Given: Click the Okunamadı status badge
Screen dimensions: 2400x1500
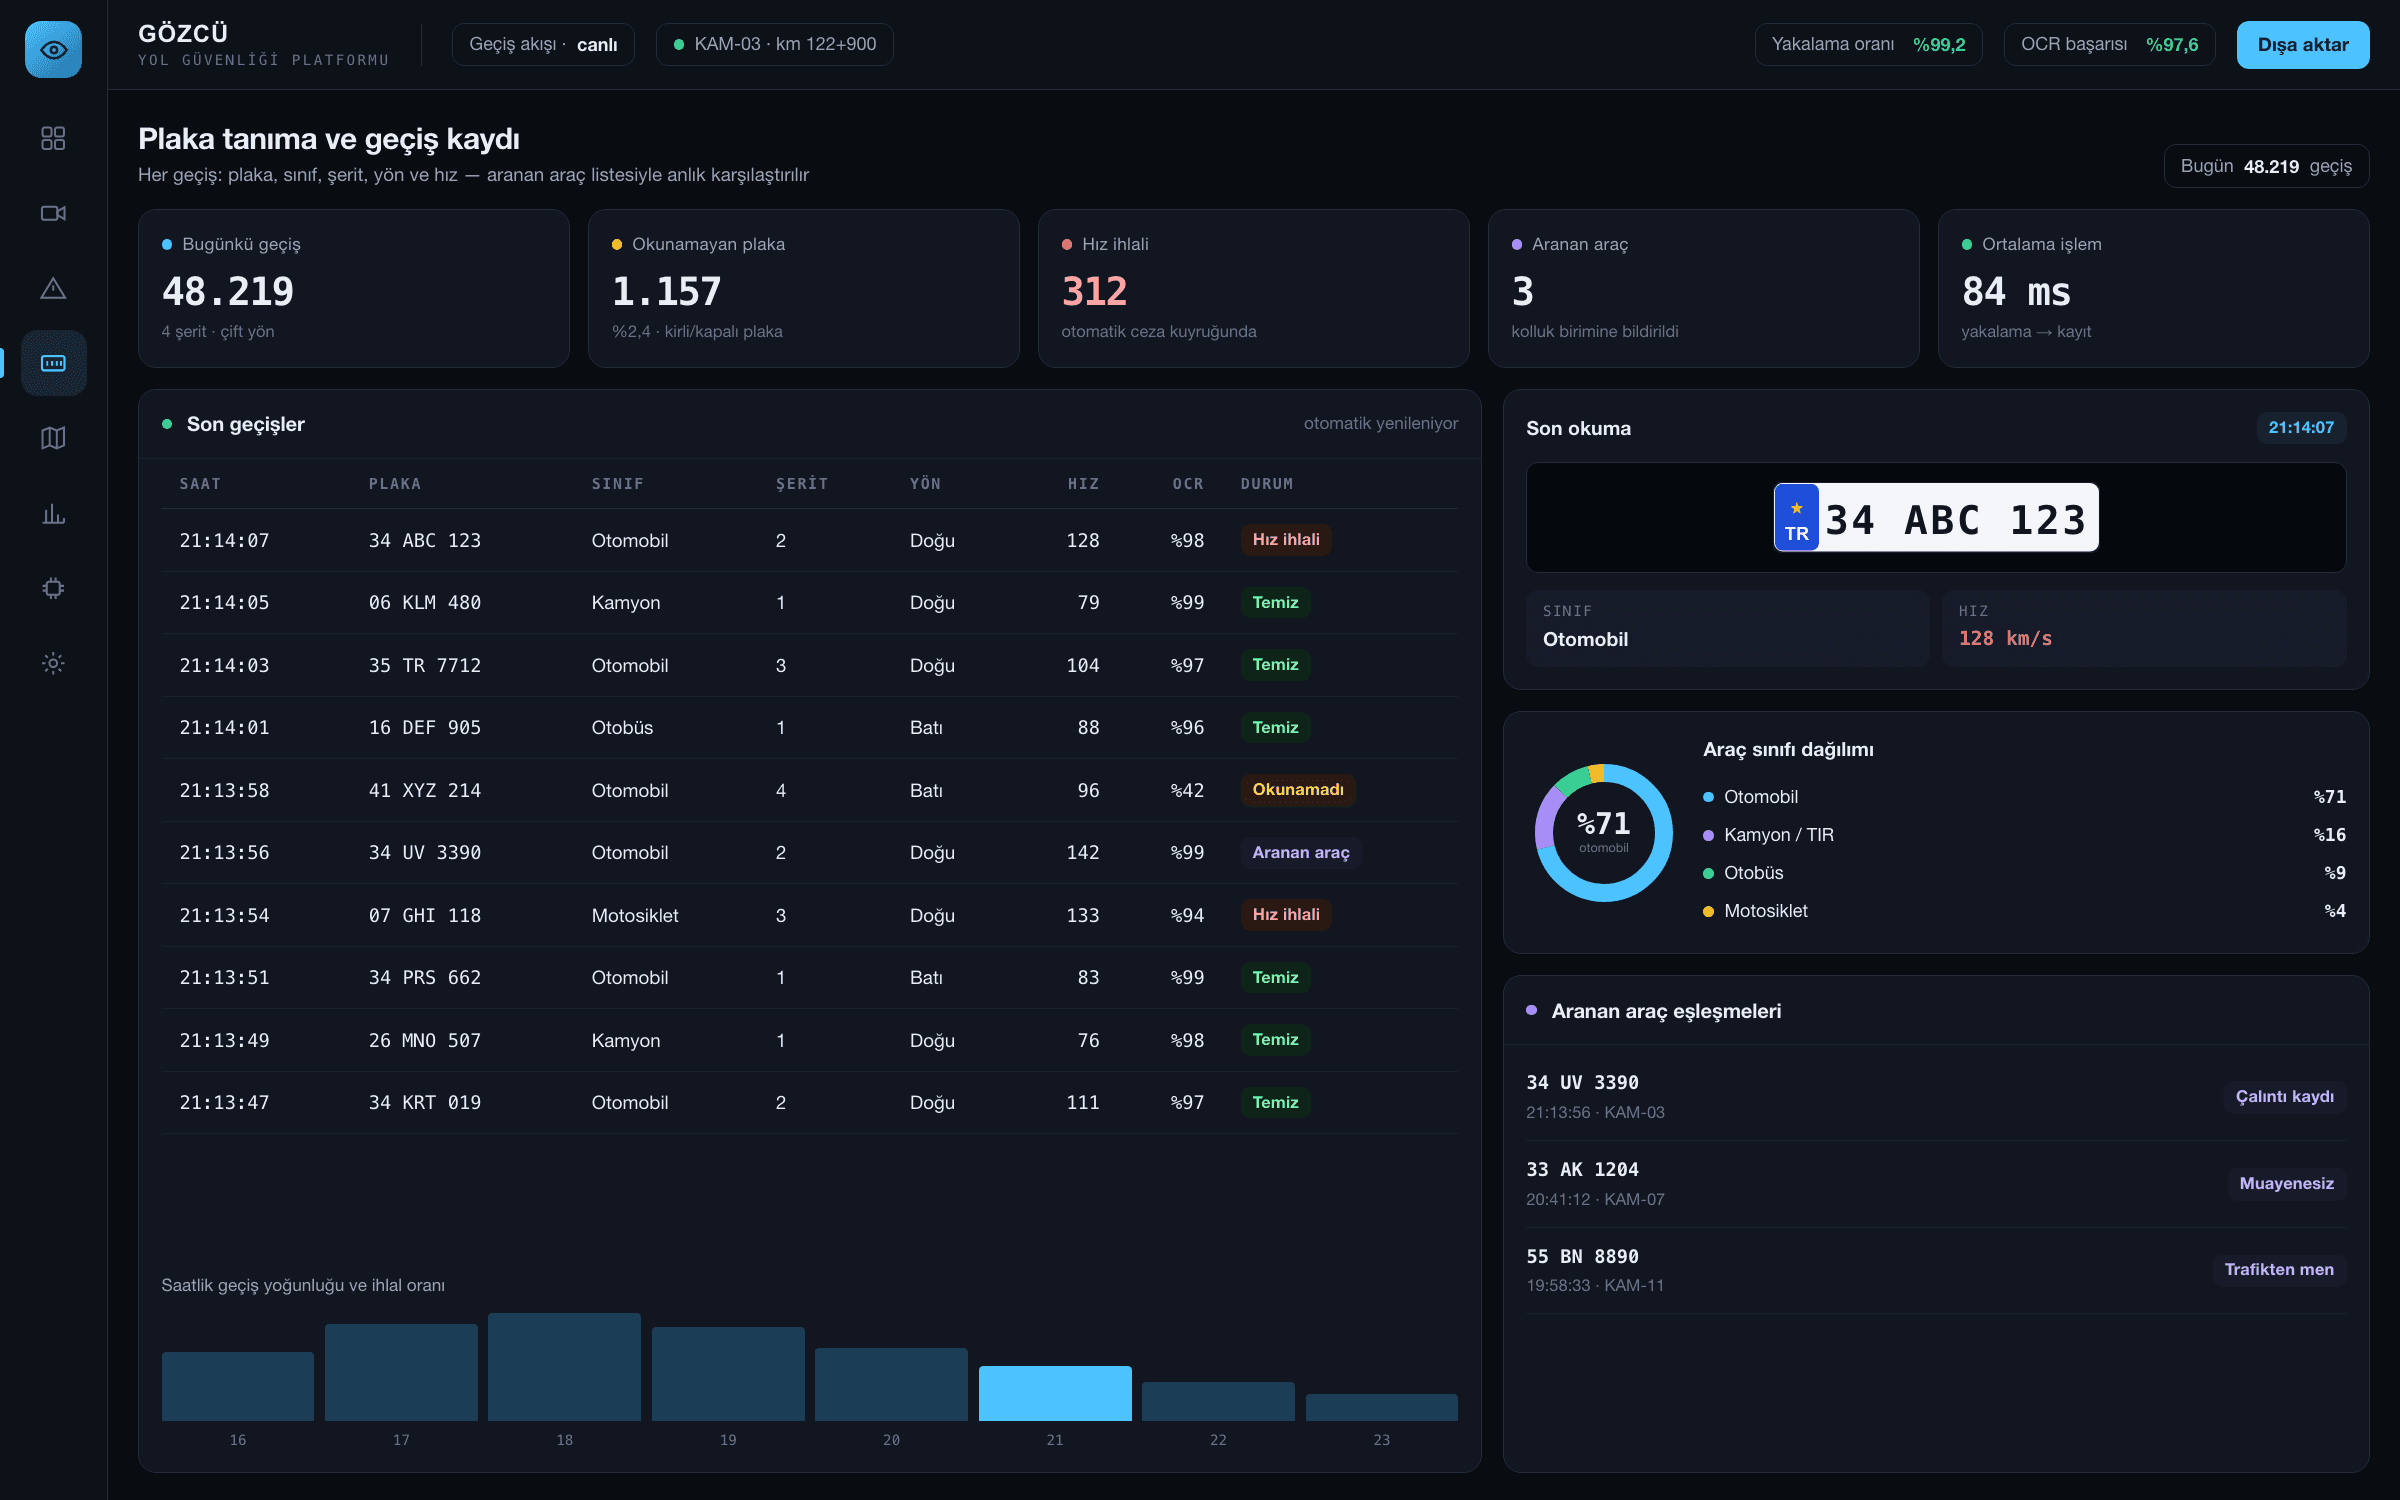Looking at the screenshot, I should 1297,790.
